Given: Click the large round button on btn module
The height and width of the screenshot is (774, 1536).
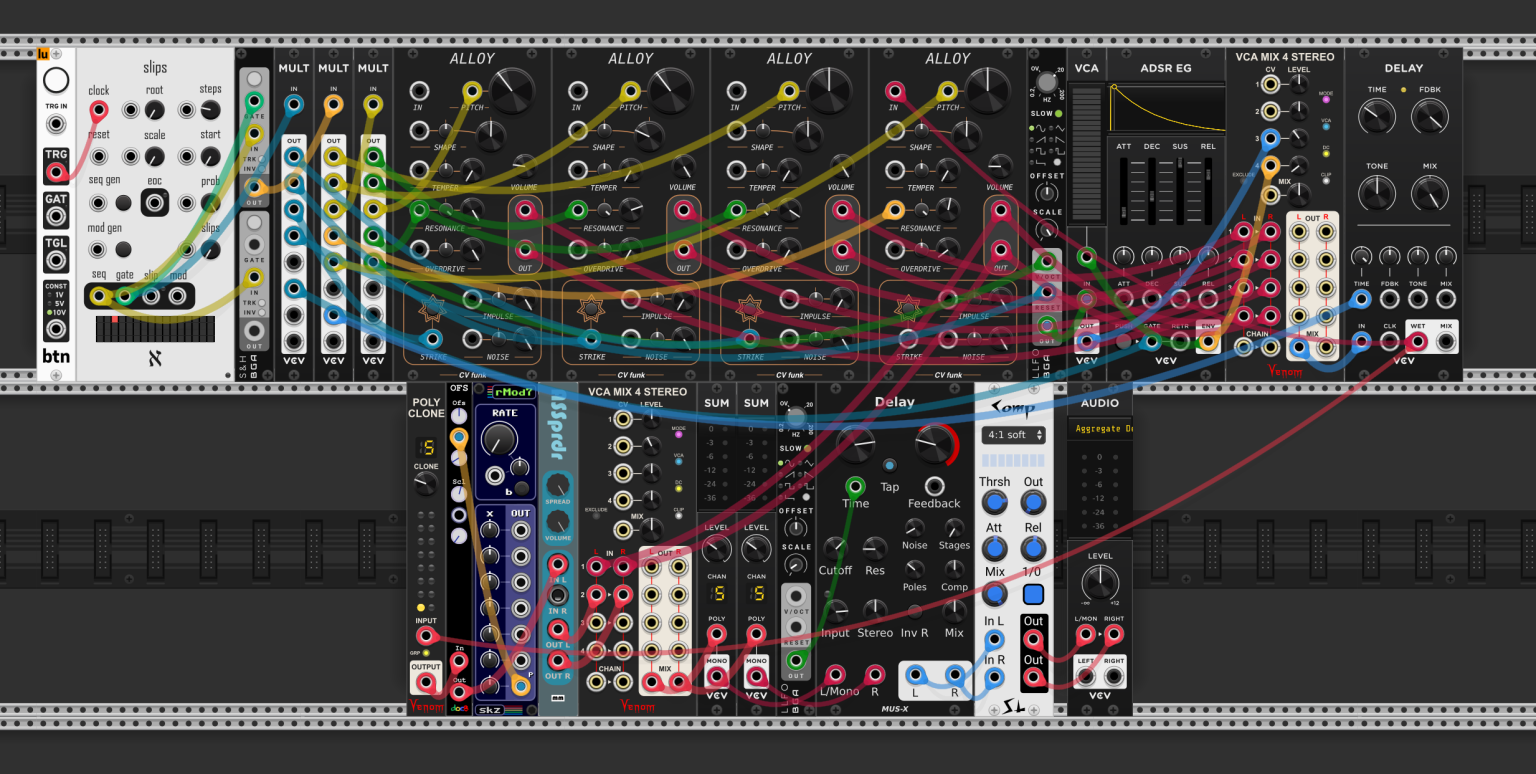Looking at the screenshot, I should point(57,81).
